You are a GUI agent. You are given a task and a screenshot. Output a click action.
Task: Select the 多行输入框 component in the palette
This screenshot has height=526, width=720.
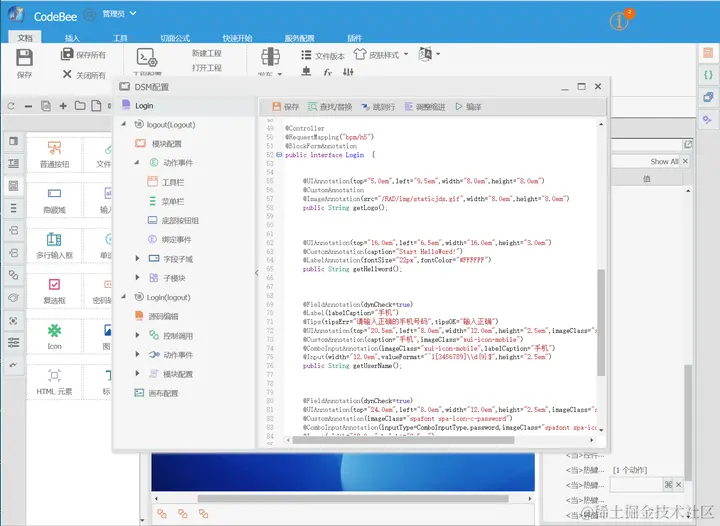tap(54, 246)
